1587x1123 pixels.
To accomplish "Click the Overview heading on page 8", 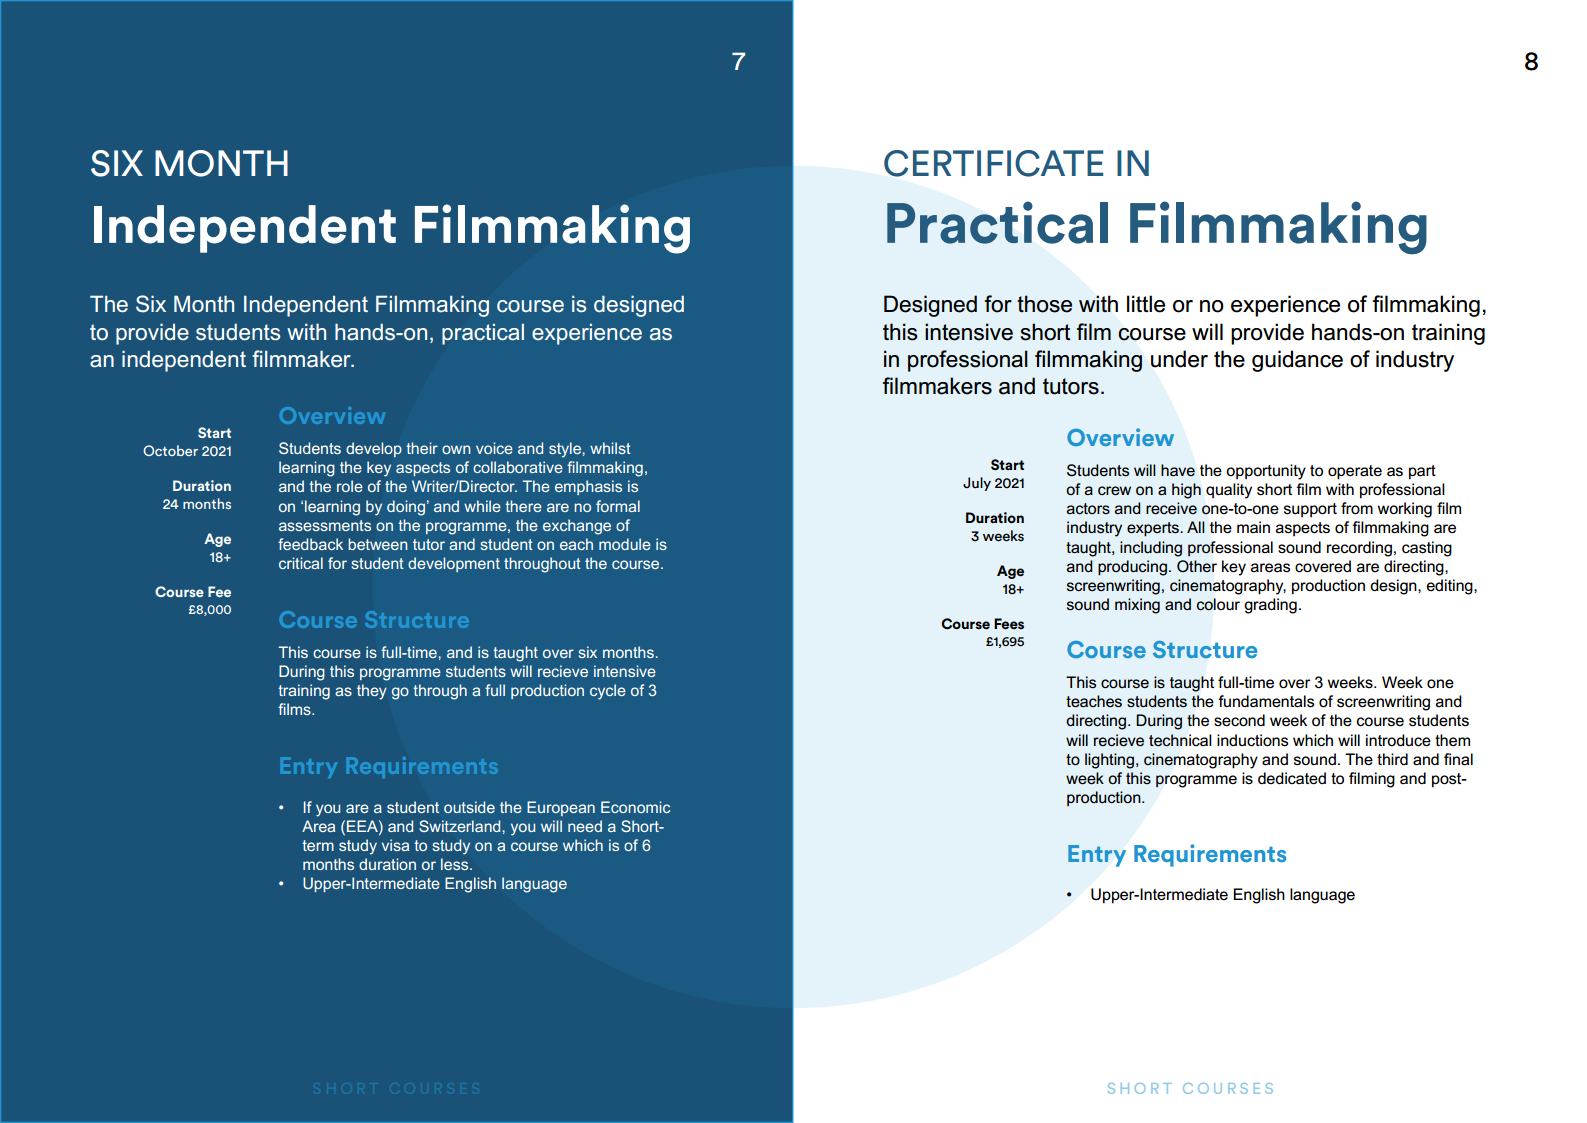I will click(1120, 438).
